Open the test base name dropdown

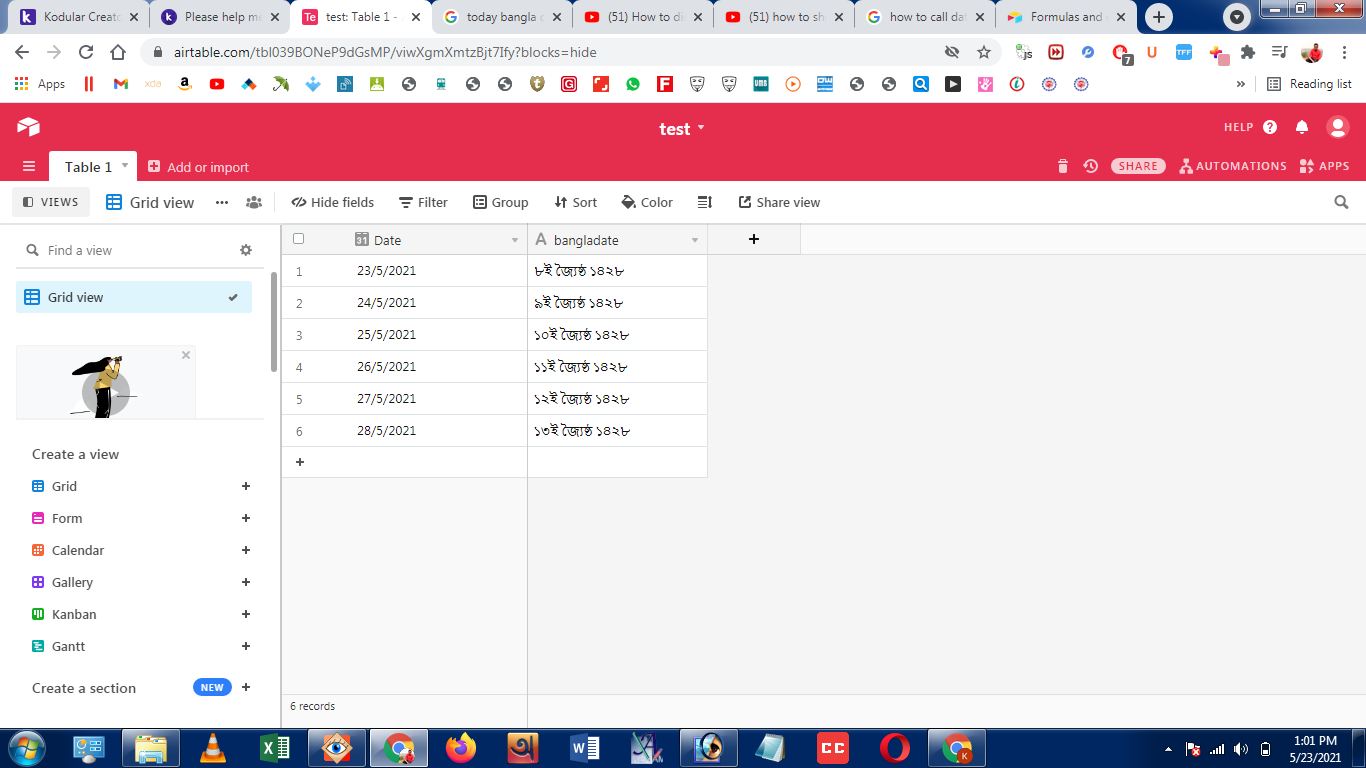[x=682, y=128]
